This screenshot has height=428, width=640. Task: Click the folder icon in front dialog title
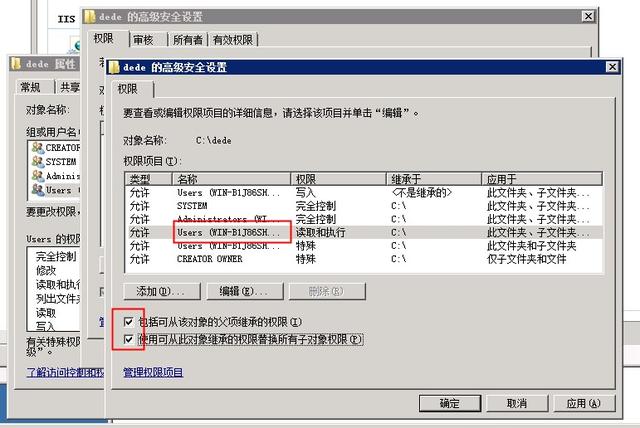click(114, 67)
